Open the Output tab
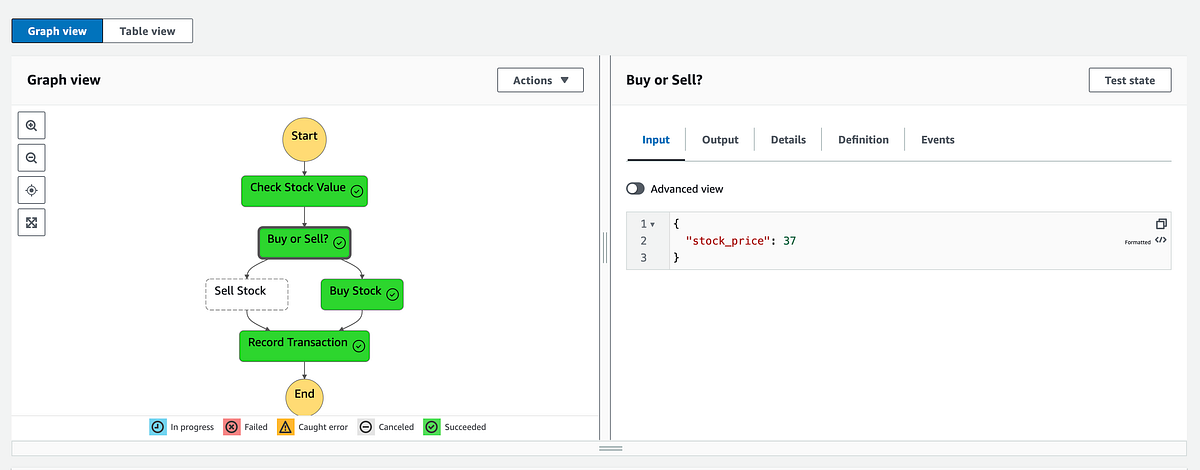Viewport: 1200px width, 470px height. tap(720, 140)
